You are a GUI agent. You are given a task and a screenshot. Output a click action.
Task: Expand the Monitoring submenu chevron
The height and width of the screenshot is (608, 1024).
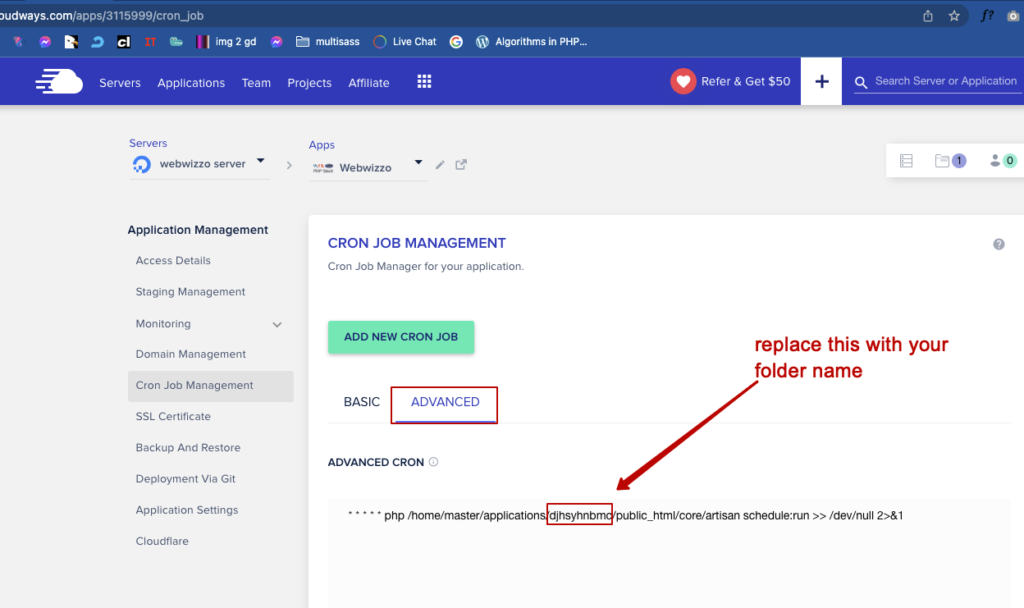pyautogui.click(x=277, y=325)
